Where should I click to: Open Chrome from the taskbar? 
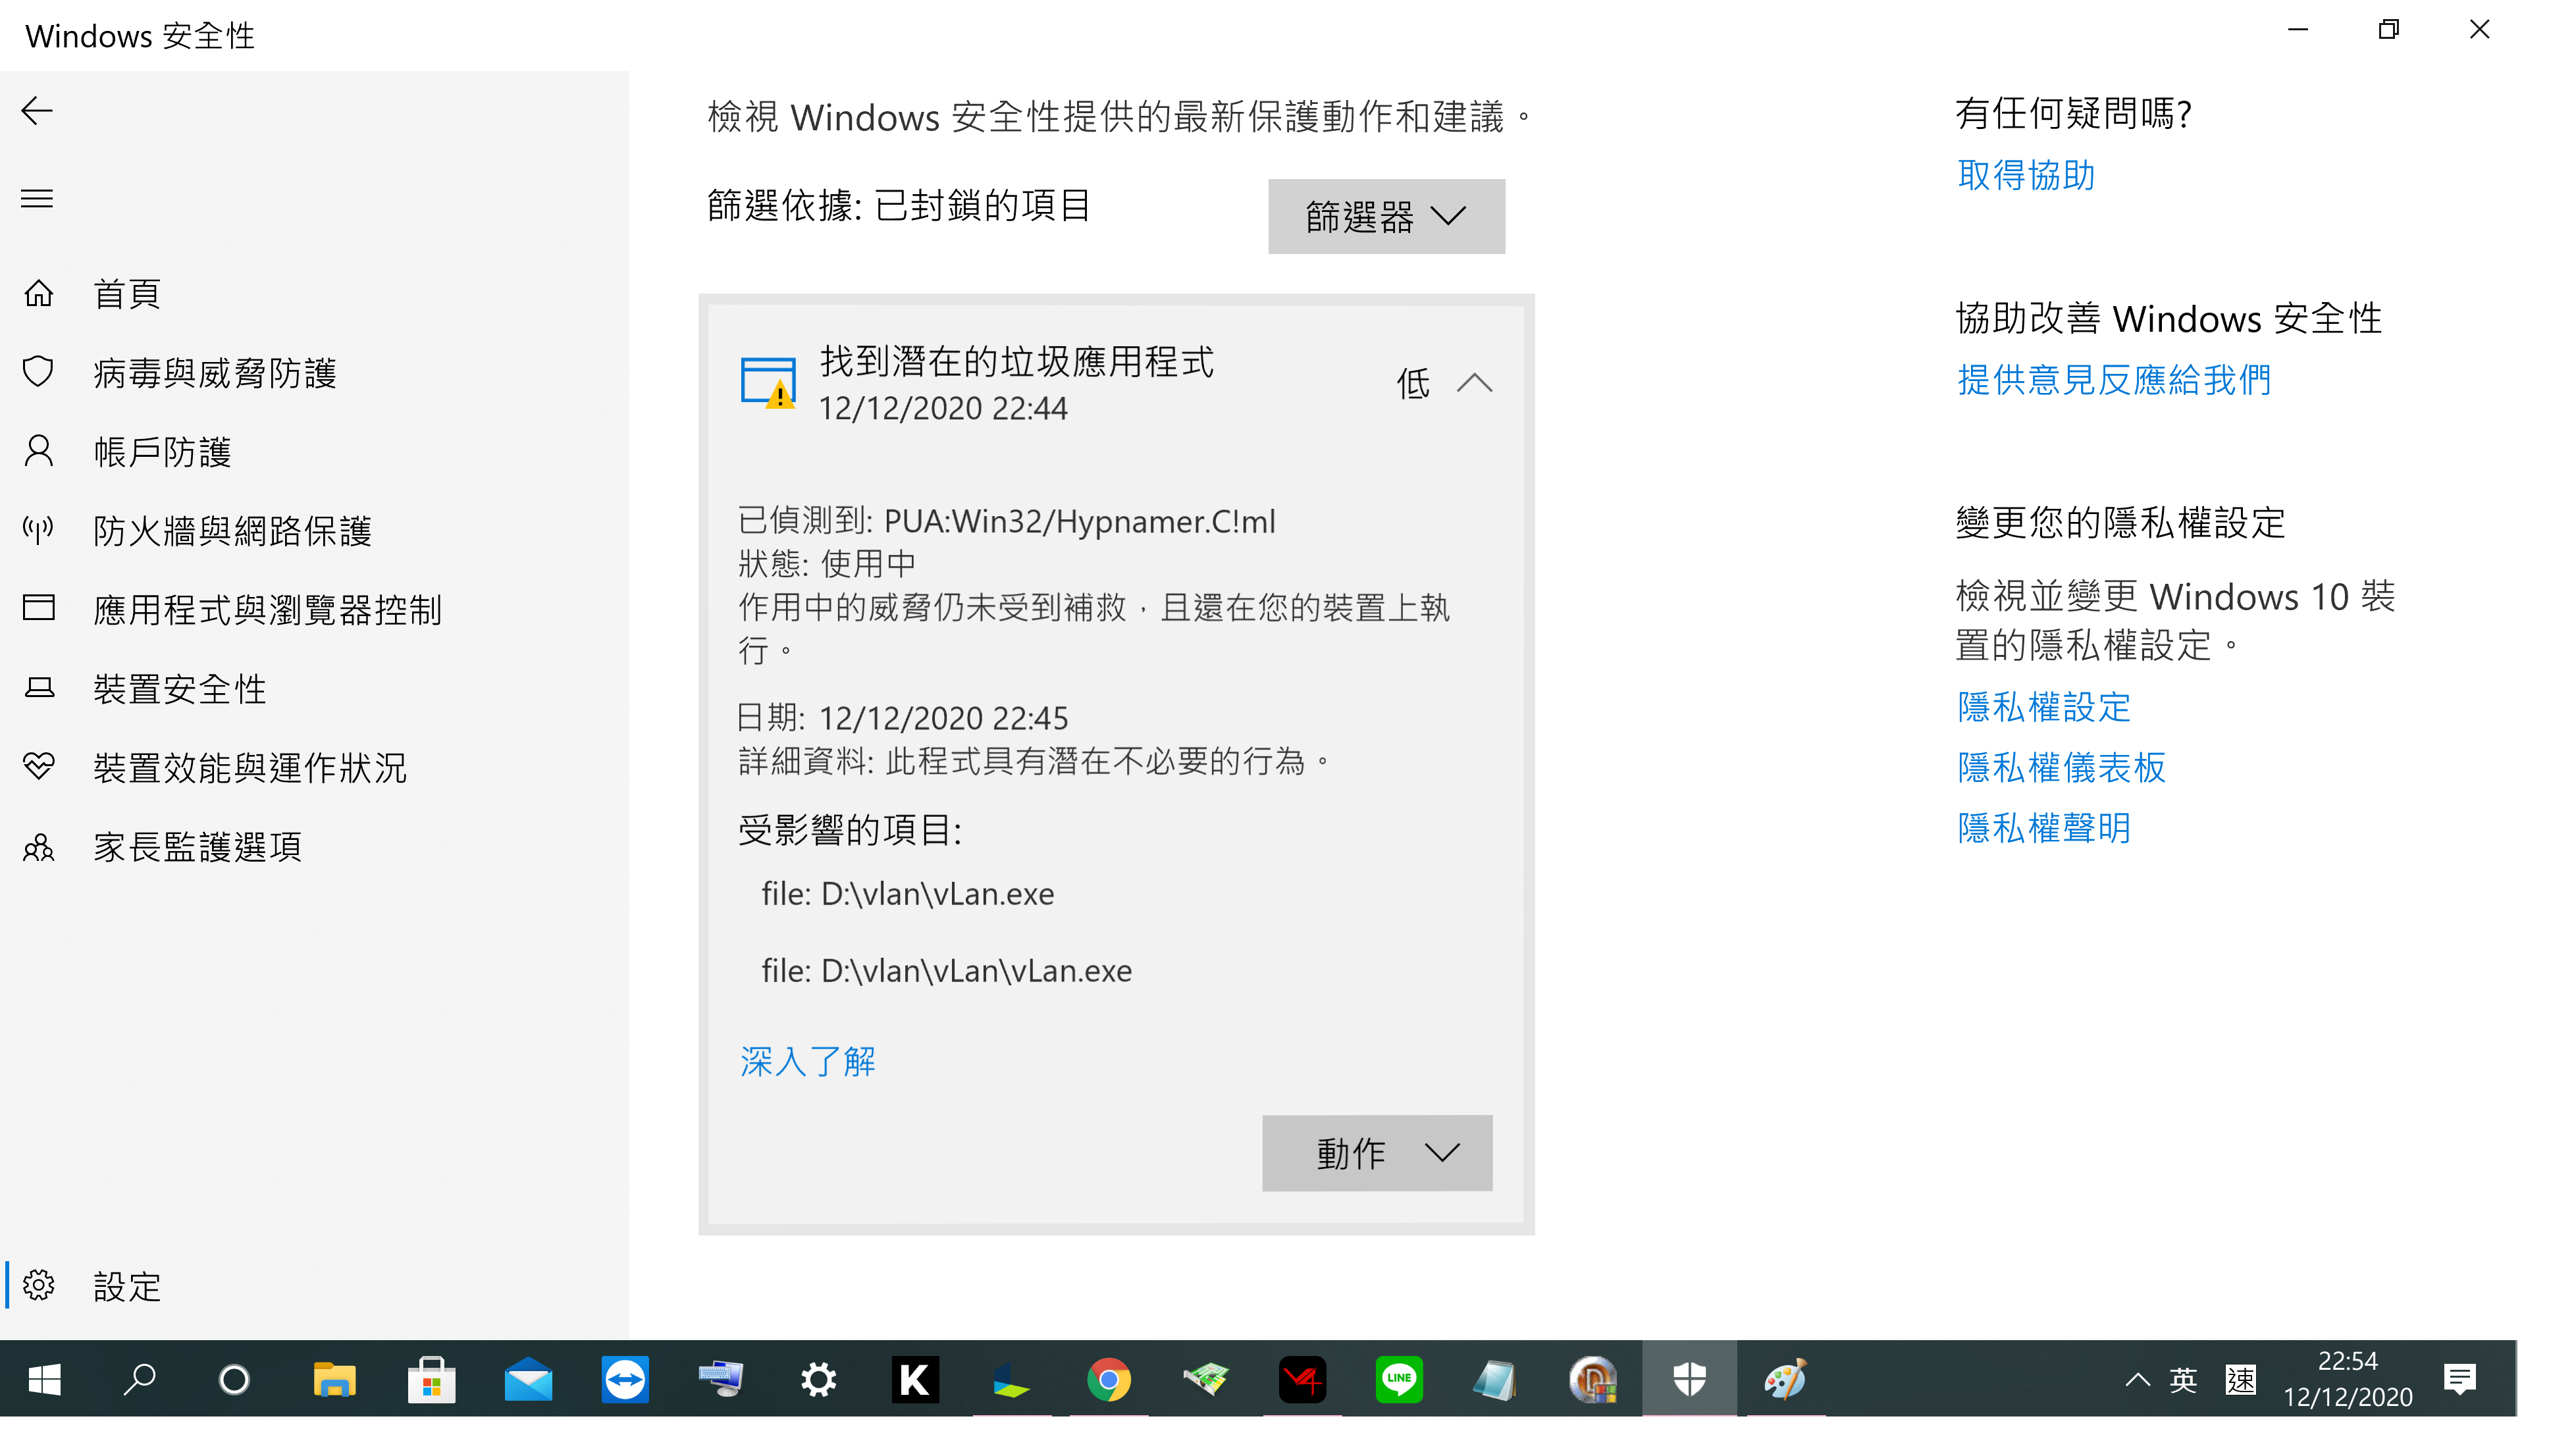(x=1108, y=1380)
